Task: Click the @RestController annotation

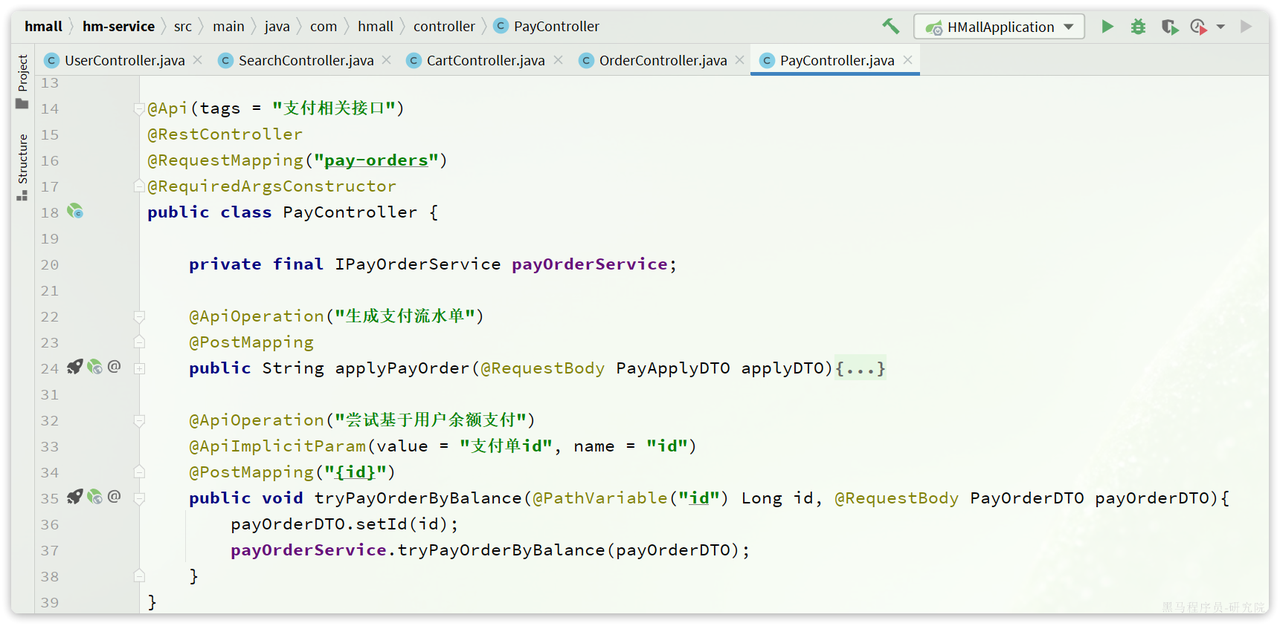Action: pos(225,134)
